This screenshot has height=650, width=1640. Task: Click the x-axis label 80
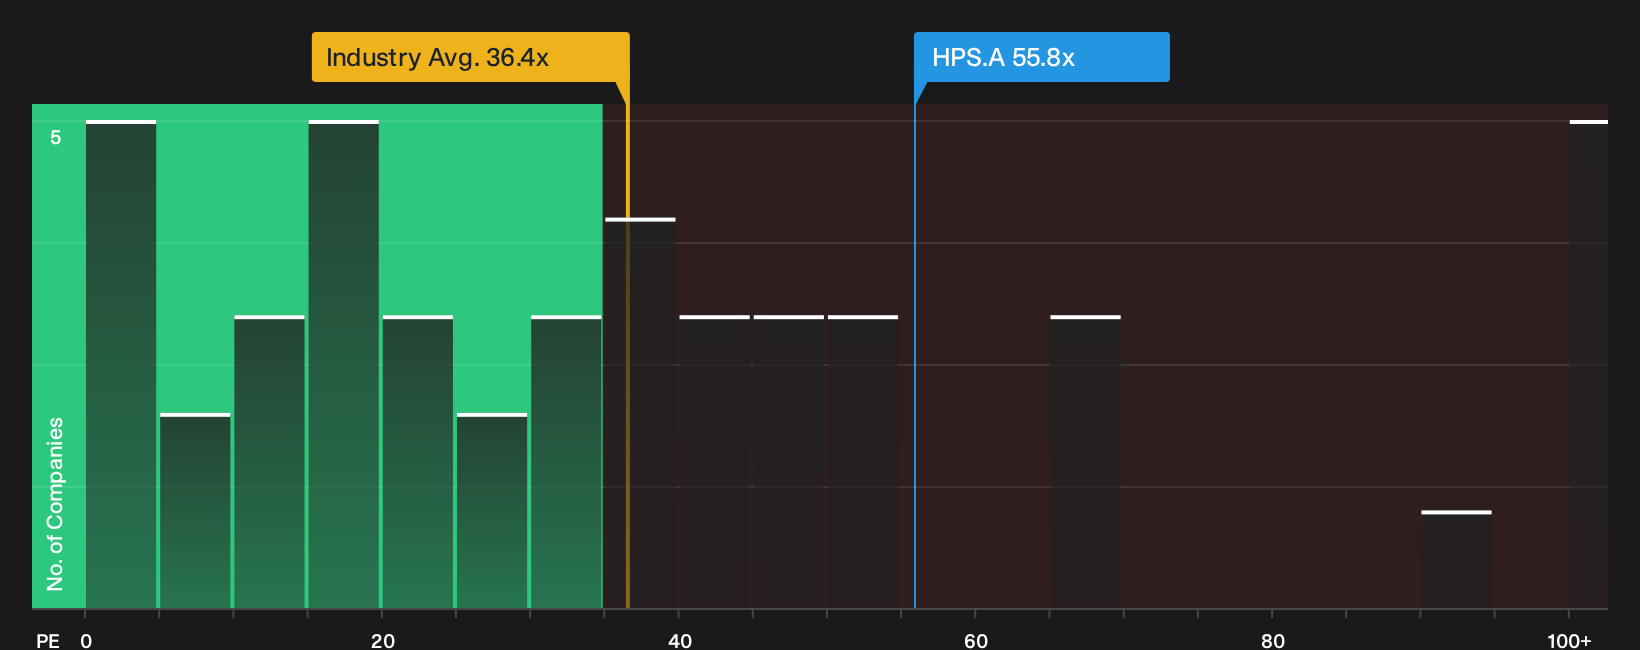[1273, 640]
